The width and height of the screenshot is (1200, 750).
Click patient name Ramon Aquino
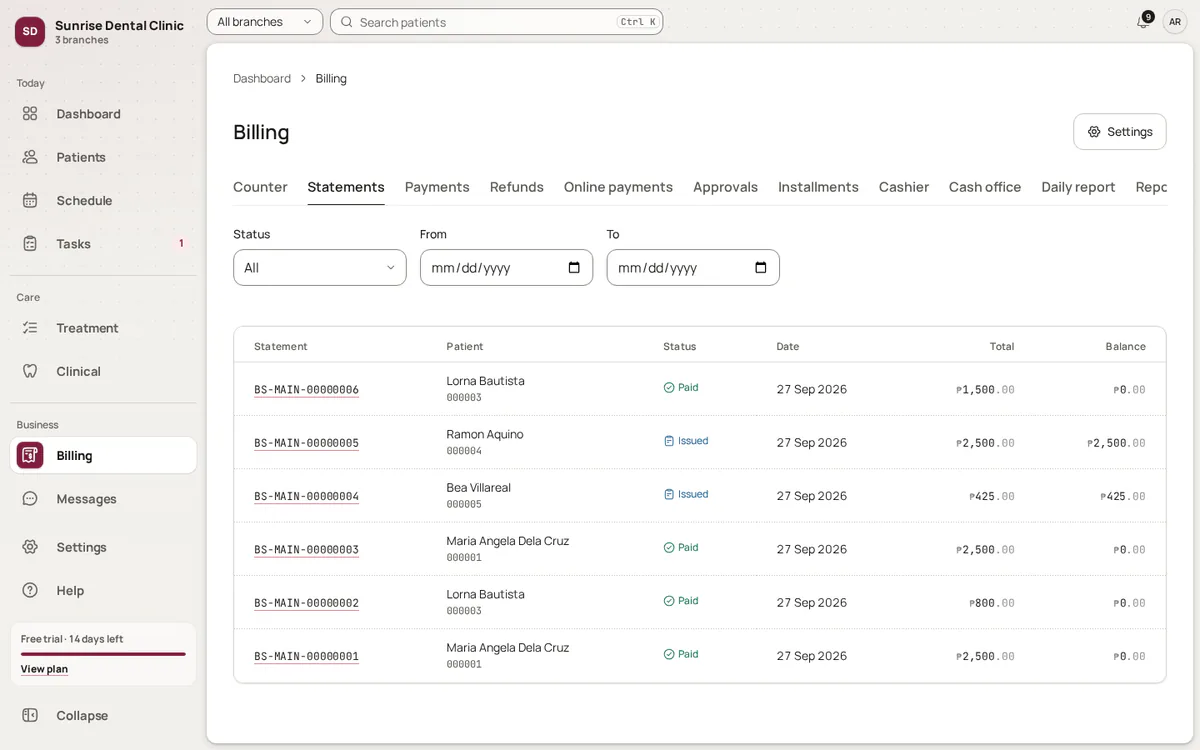(485, 434)
